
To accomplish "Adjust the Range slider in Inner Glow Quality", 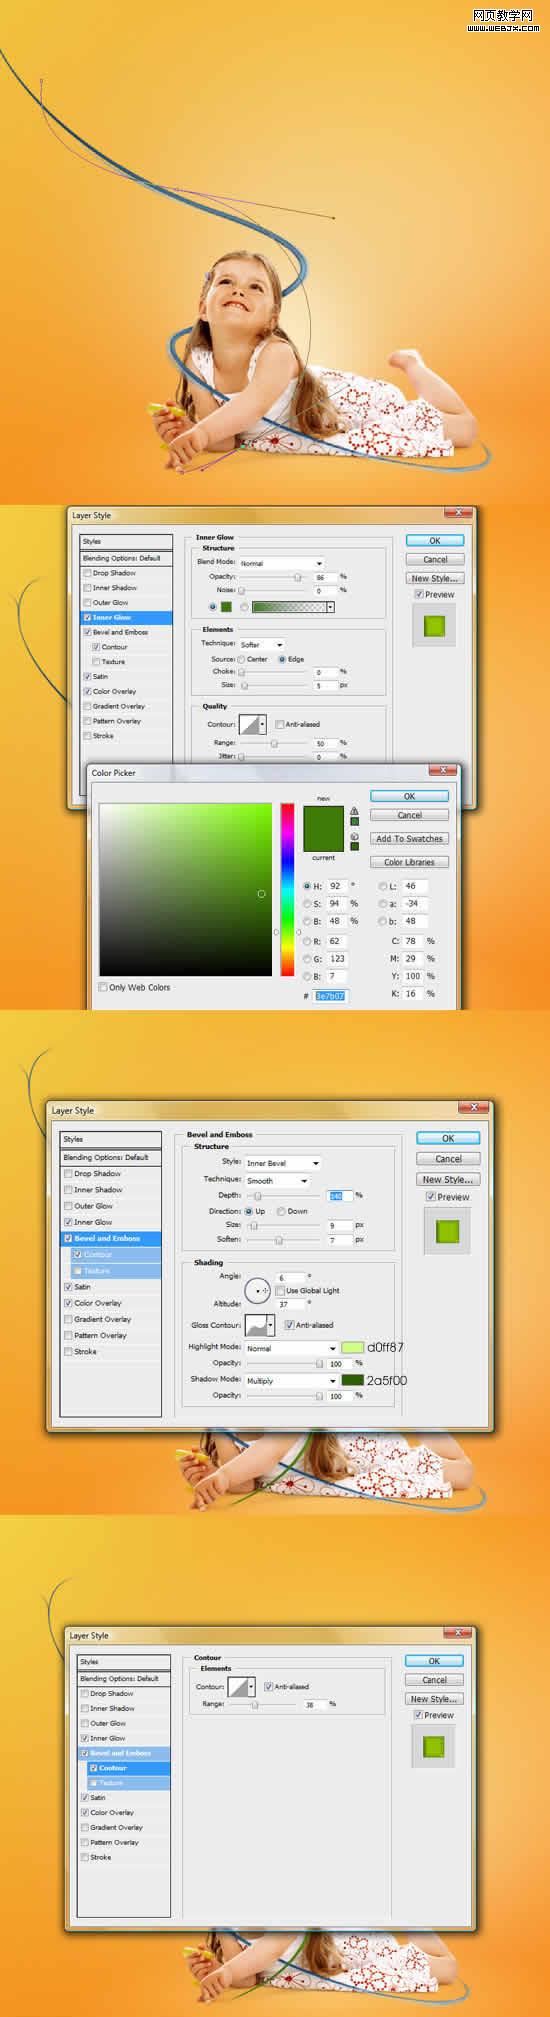I will 272,743.
